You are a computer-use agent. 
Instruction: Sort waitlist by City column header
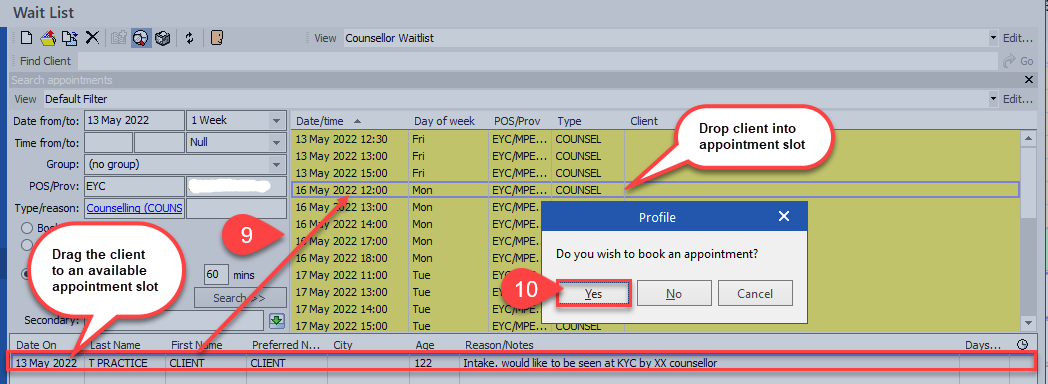click(x=368, y=345)
